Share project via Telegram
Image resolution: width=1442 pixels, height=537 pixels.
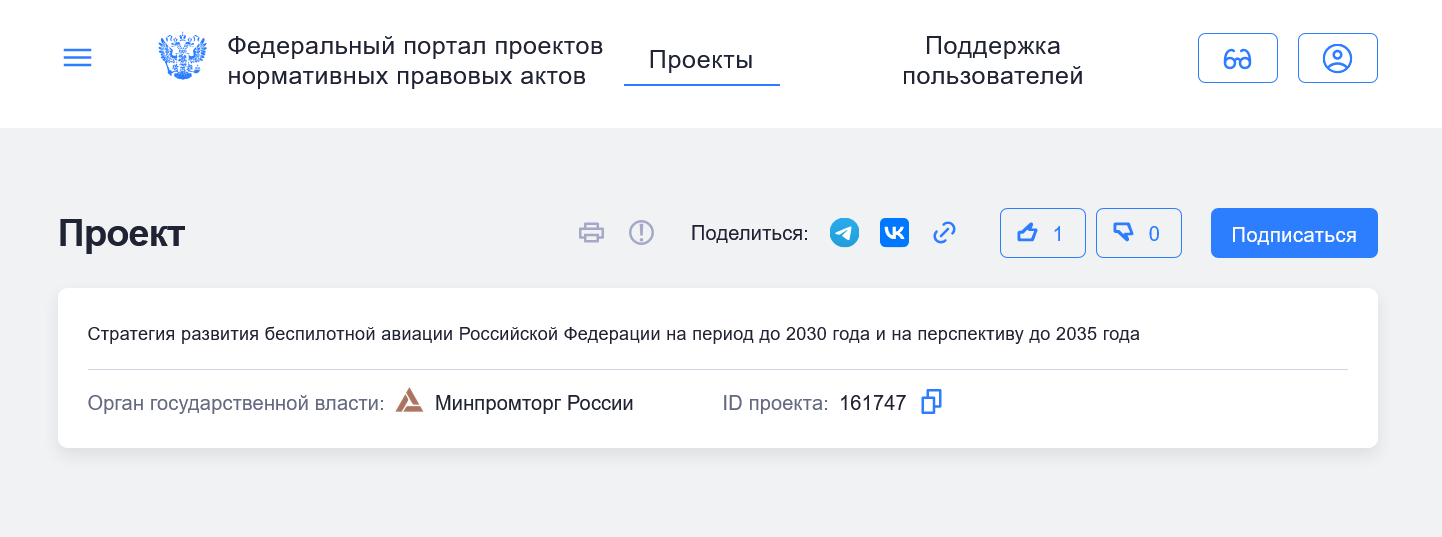click(845, 233)
